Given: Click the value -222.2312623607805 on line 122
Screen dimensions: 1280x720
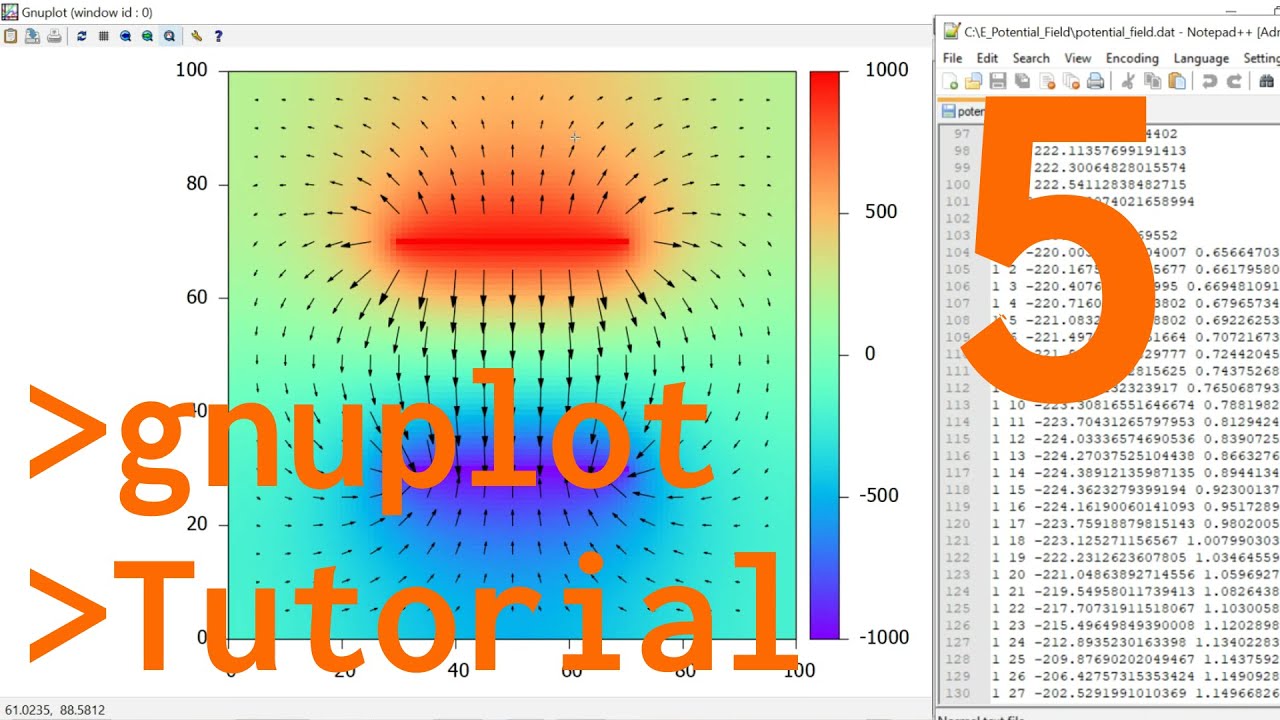Looking at the screenshot, I should tap(1111, 558).
